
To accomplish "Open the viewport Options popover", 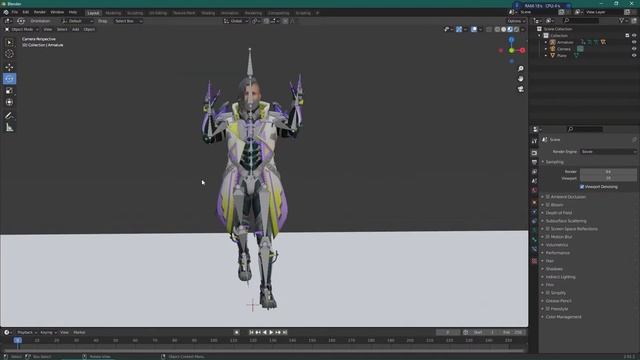I will pos(516,21).
